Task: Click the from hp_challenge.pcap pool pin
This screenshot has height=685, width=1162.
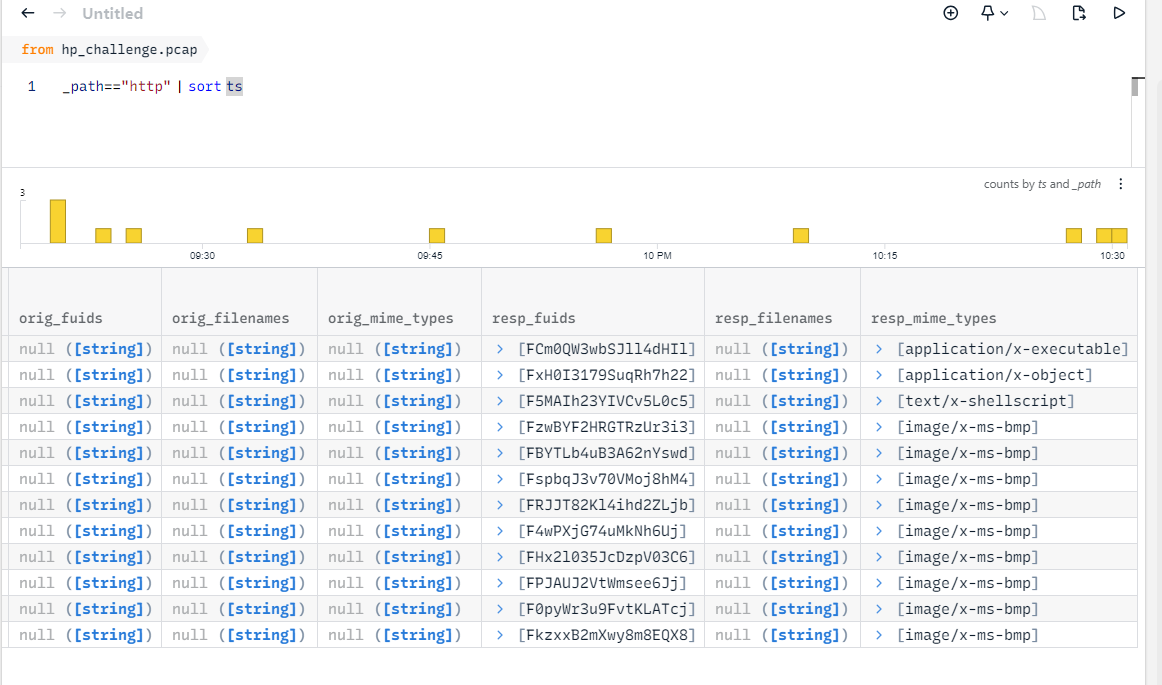Action: 109,49
